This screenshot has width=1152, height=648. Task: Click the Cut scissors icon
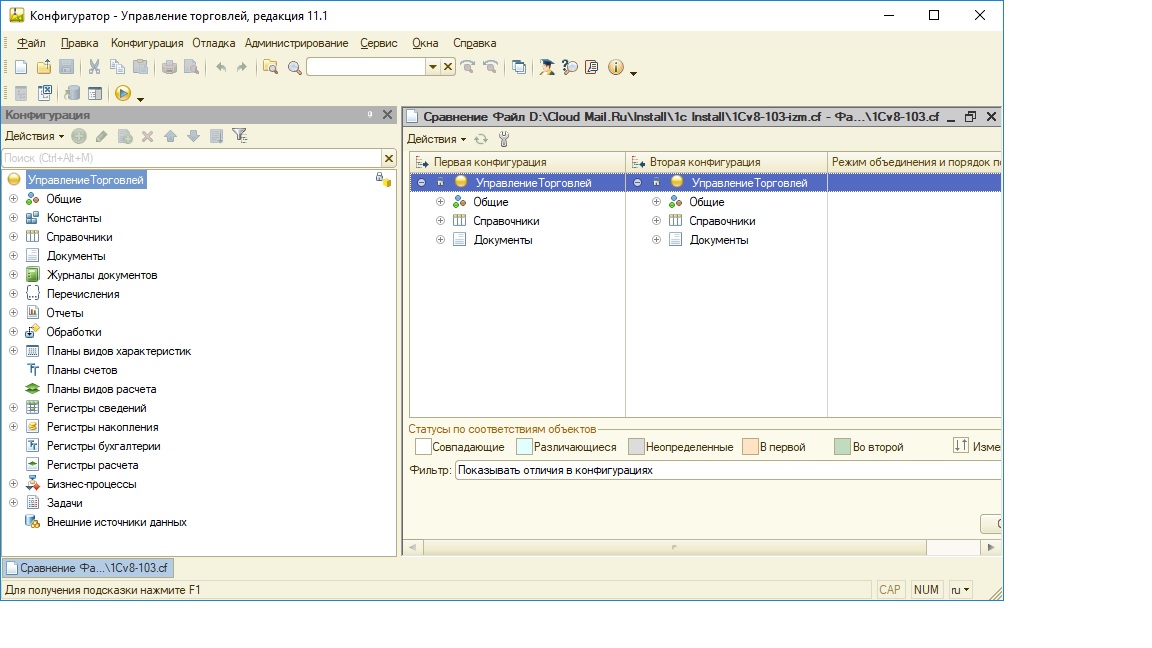[x=94, y=67]
